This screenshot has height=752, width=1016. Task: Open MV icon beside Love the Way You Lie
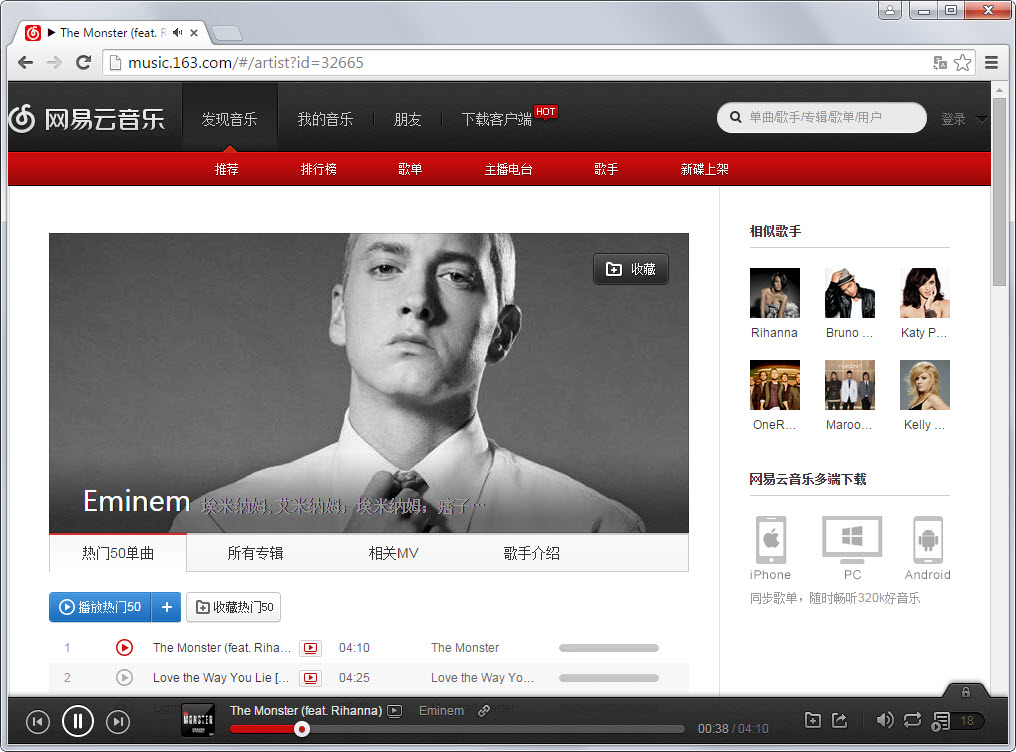point(310,678)
